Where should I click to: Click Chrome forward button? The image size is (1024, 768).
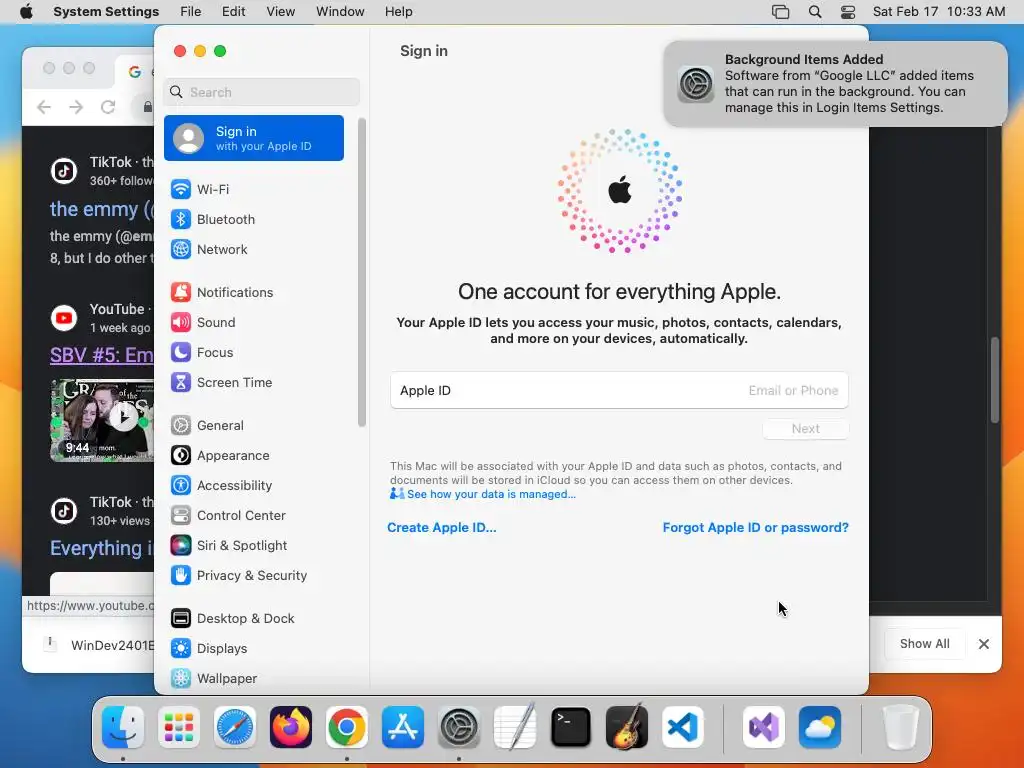coord(76,107)
